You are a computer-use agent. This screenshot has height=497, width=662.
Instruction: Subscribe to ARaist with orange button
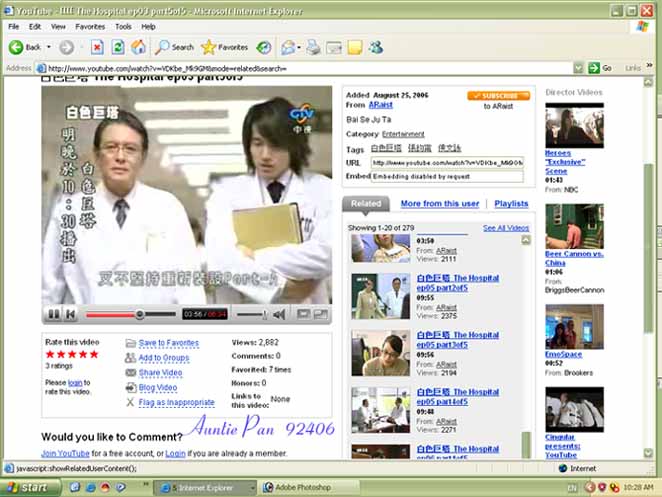(498, 96)
